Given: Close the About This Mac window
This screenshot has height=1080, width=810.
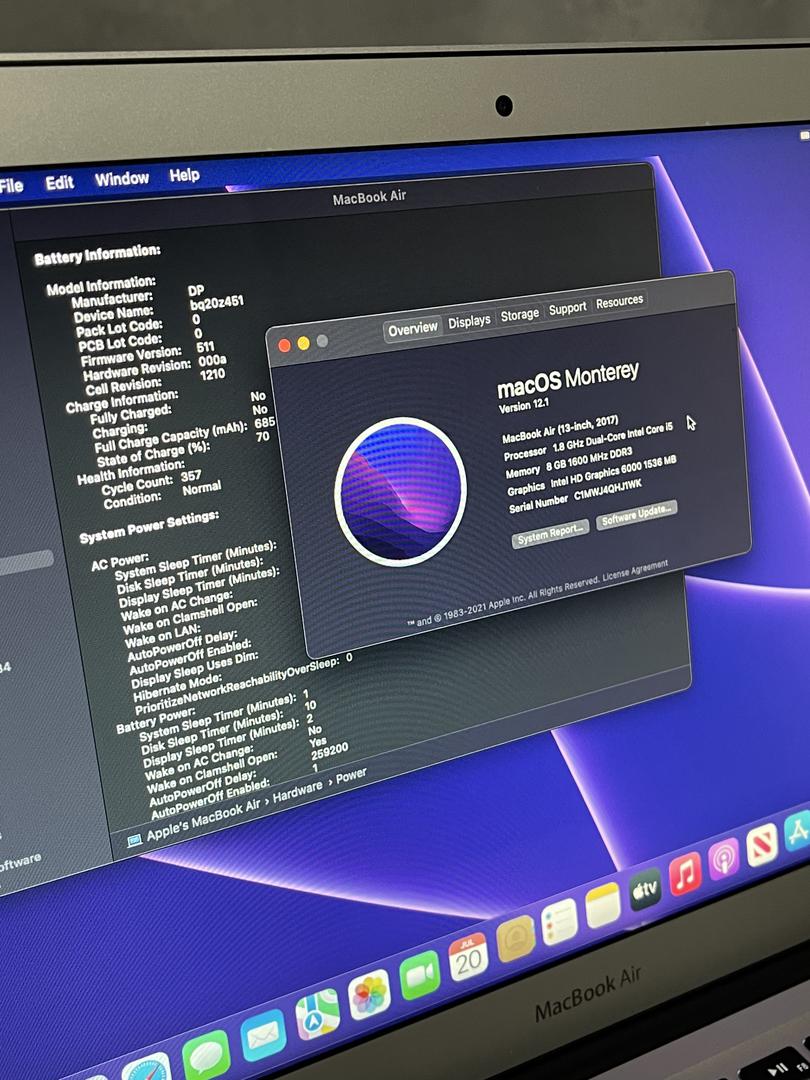Looking at the screenshot, I should pos(284,346).
